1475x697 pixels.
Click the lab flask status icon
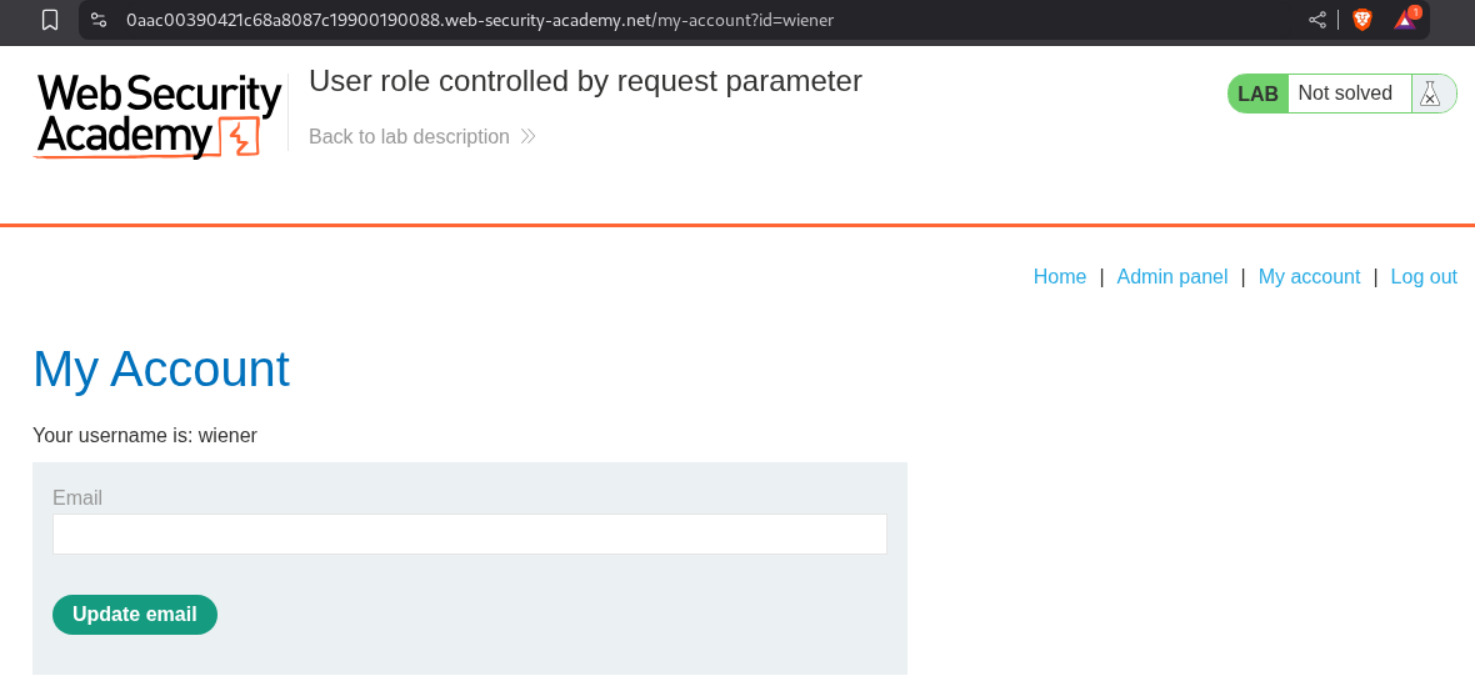(1431, 94)
